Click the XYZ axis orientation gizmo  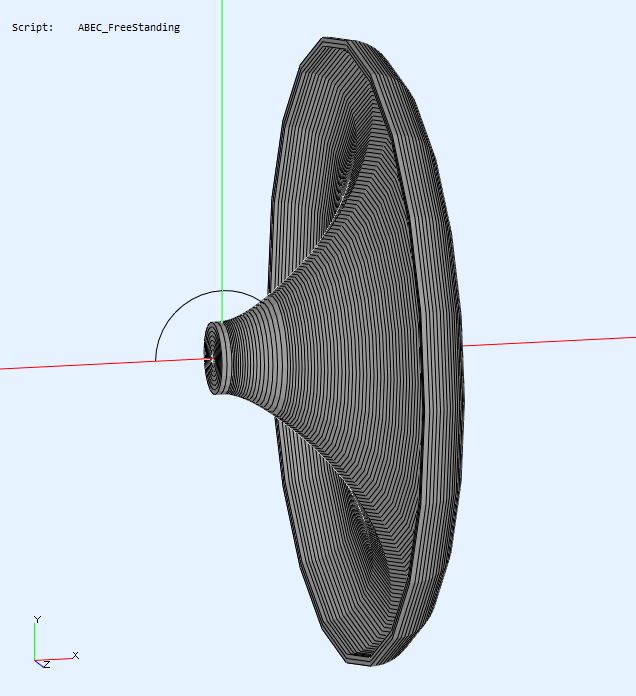tap(55, 642)
